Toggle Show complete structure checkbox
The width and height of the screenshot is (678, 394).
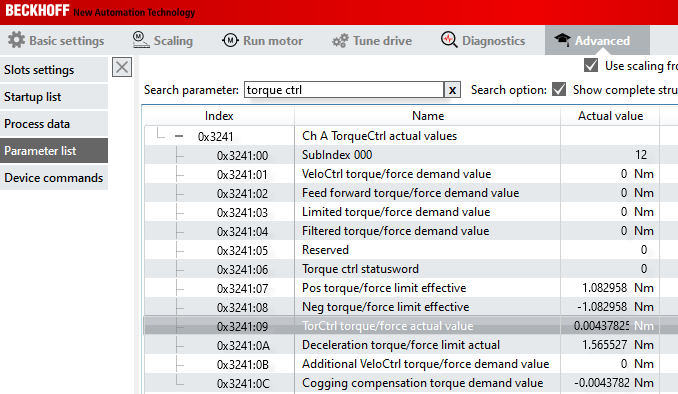[x=559, y=90]
